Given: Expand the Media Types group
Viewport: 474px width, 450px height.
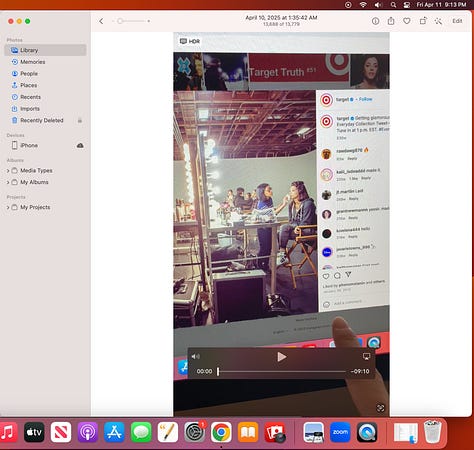Looking at the screenshot, I should coord(8,171).
